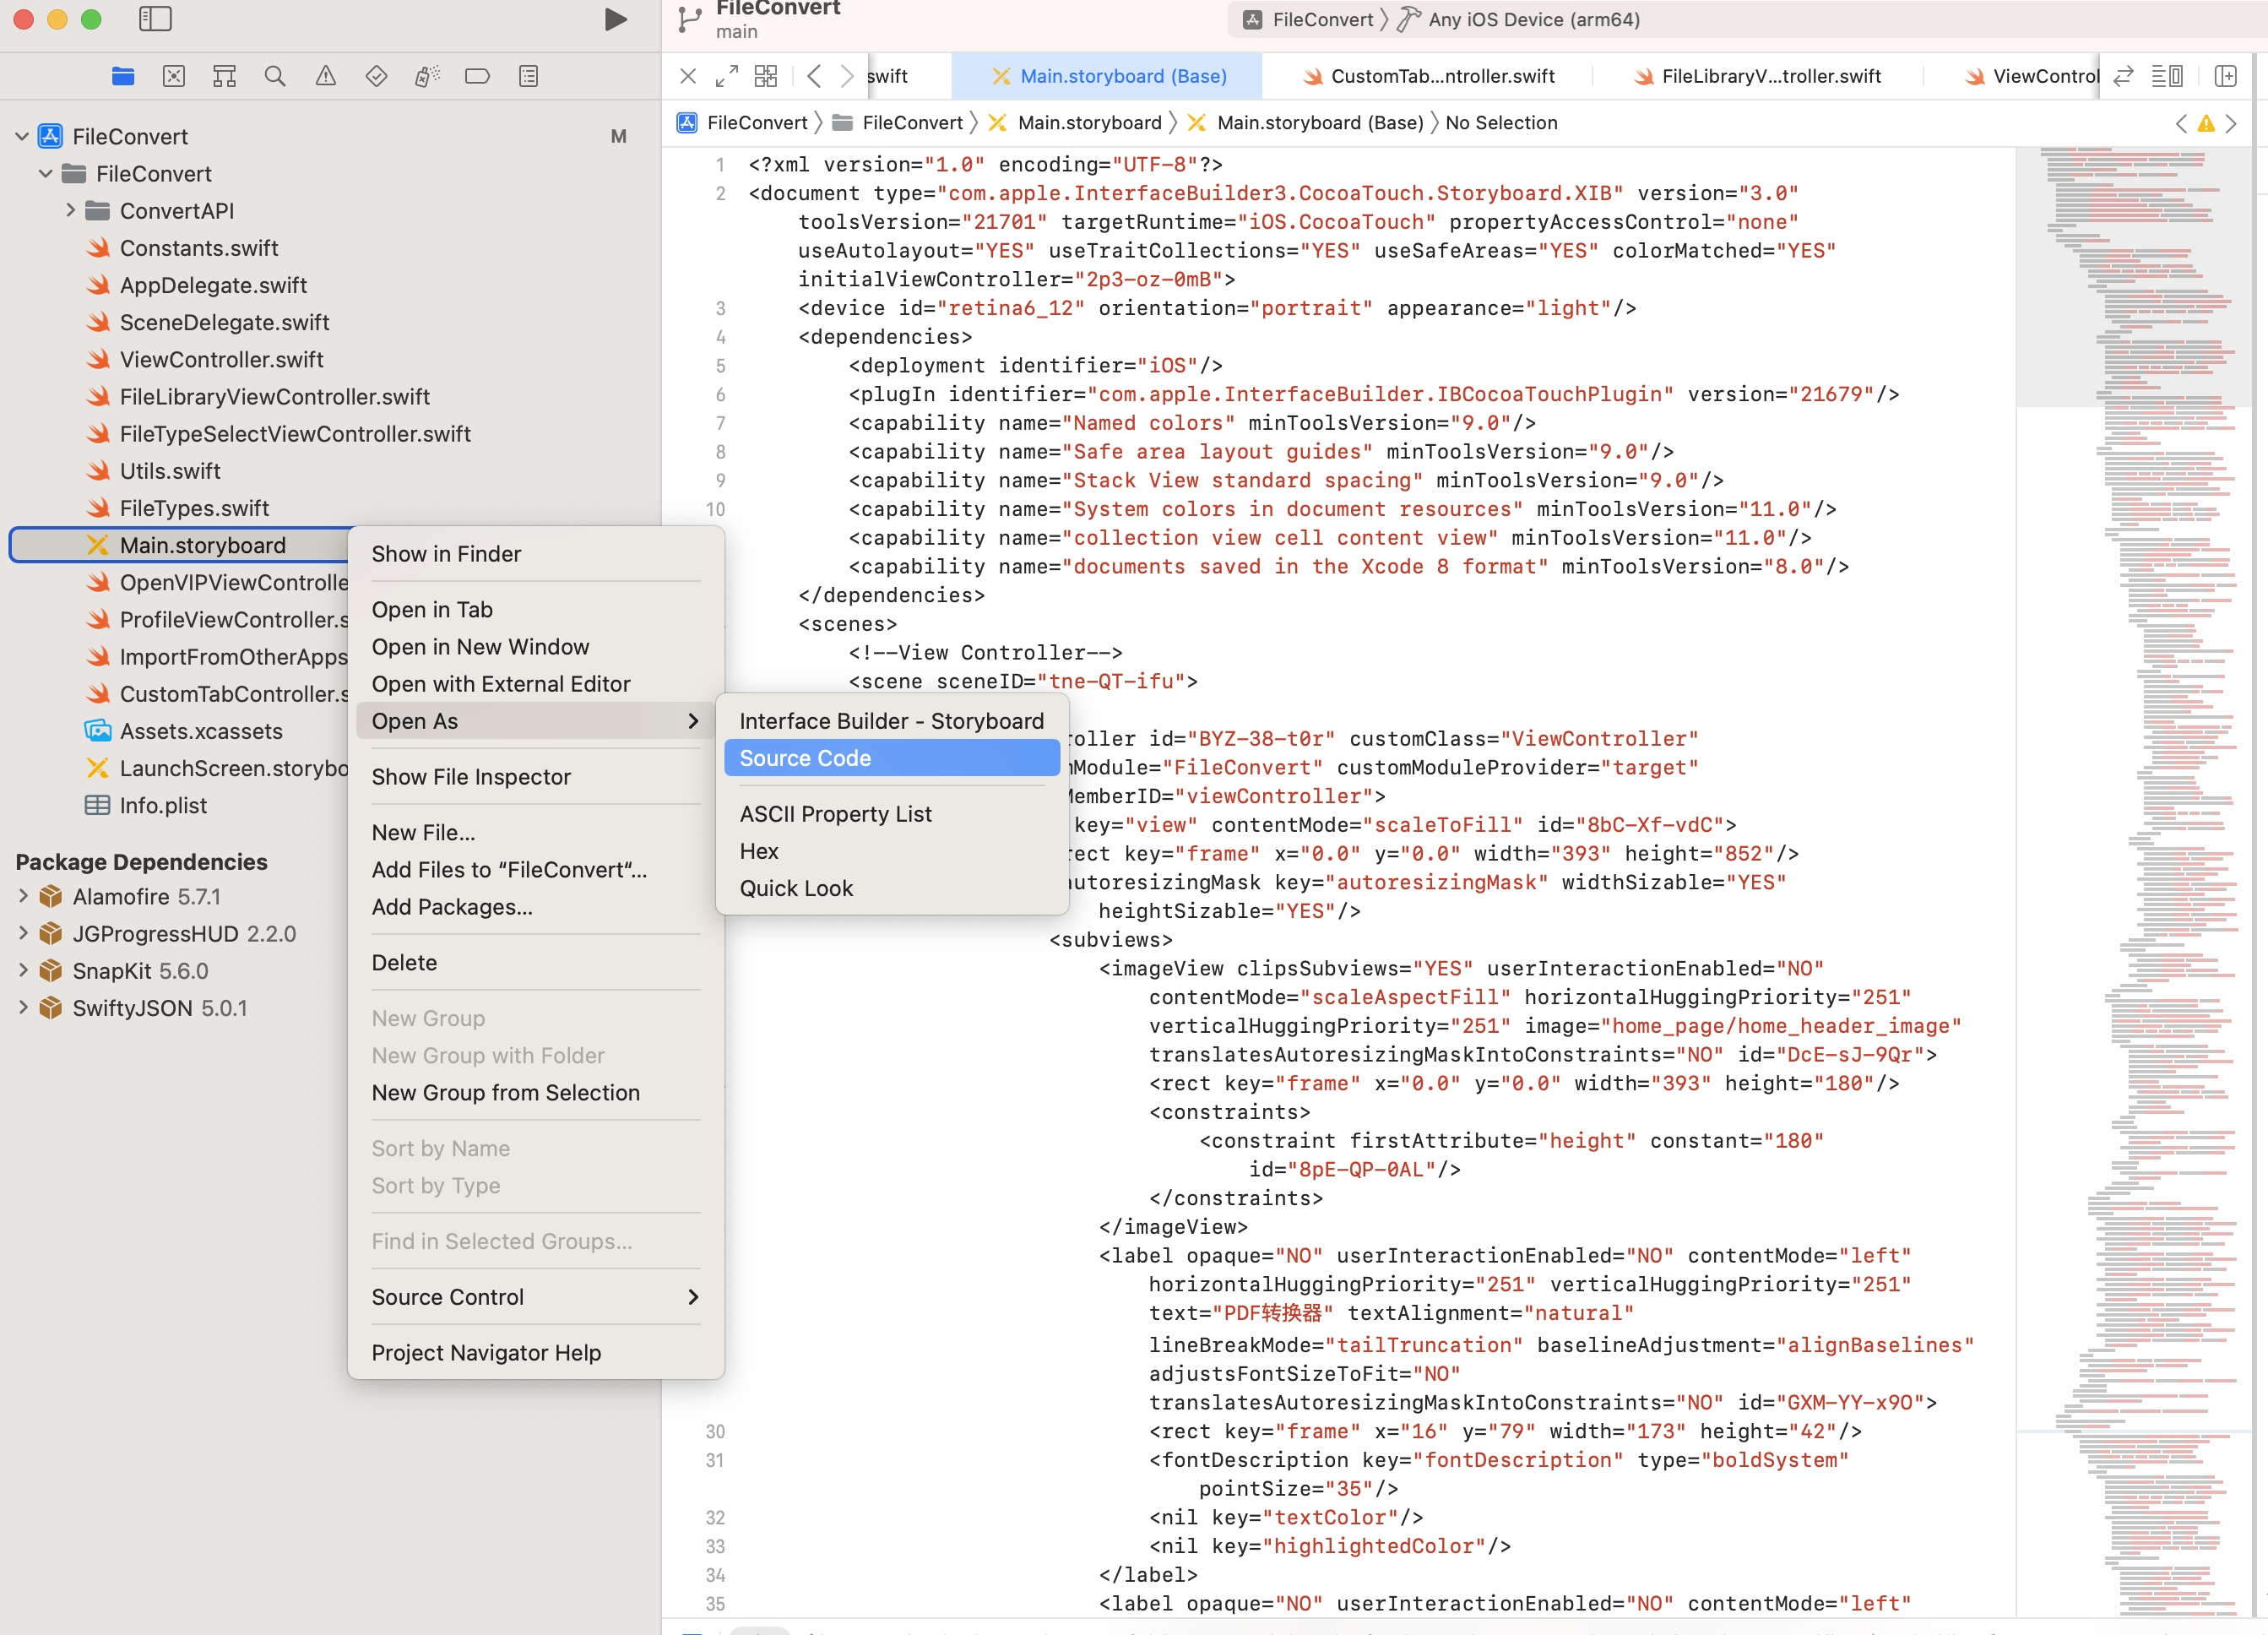Click No Selection breadcrumb segment

click(x=1501, y=123)
